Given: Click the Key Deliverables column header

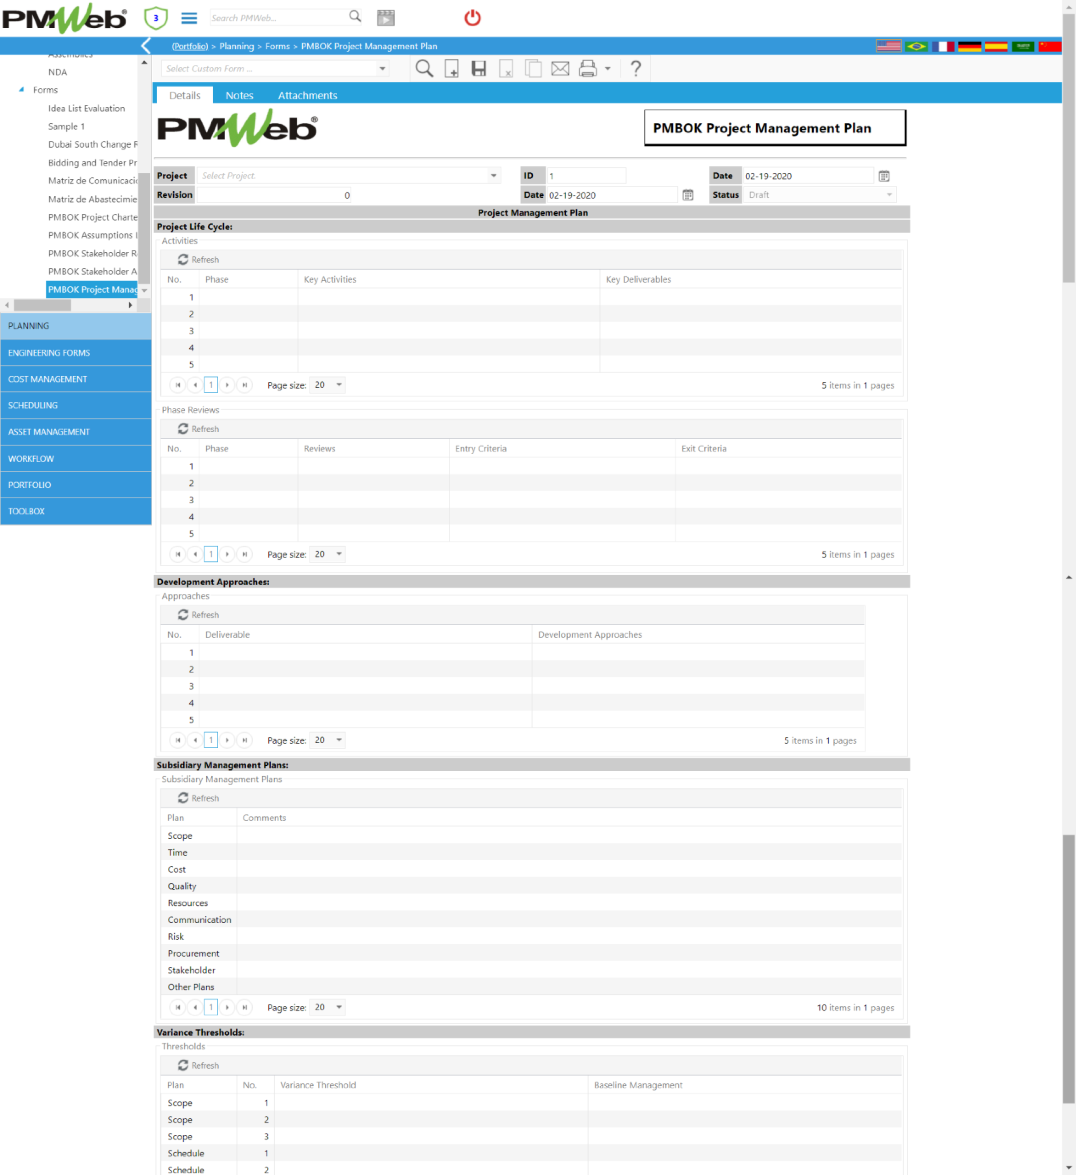Looking at the screenshot, I should click(x=639, y=280).
